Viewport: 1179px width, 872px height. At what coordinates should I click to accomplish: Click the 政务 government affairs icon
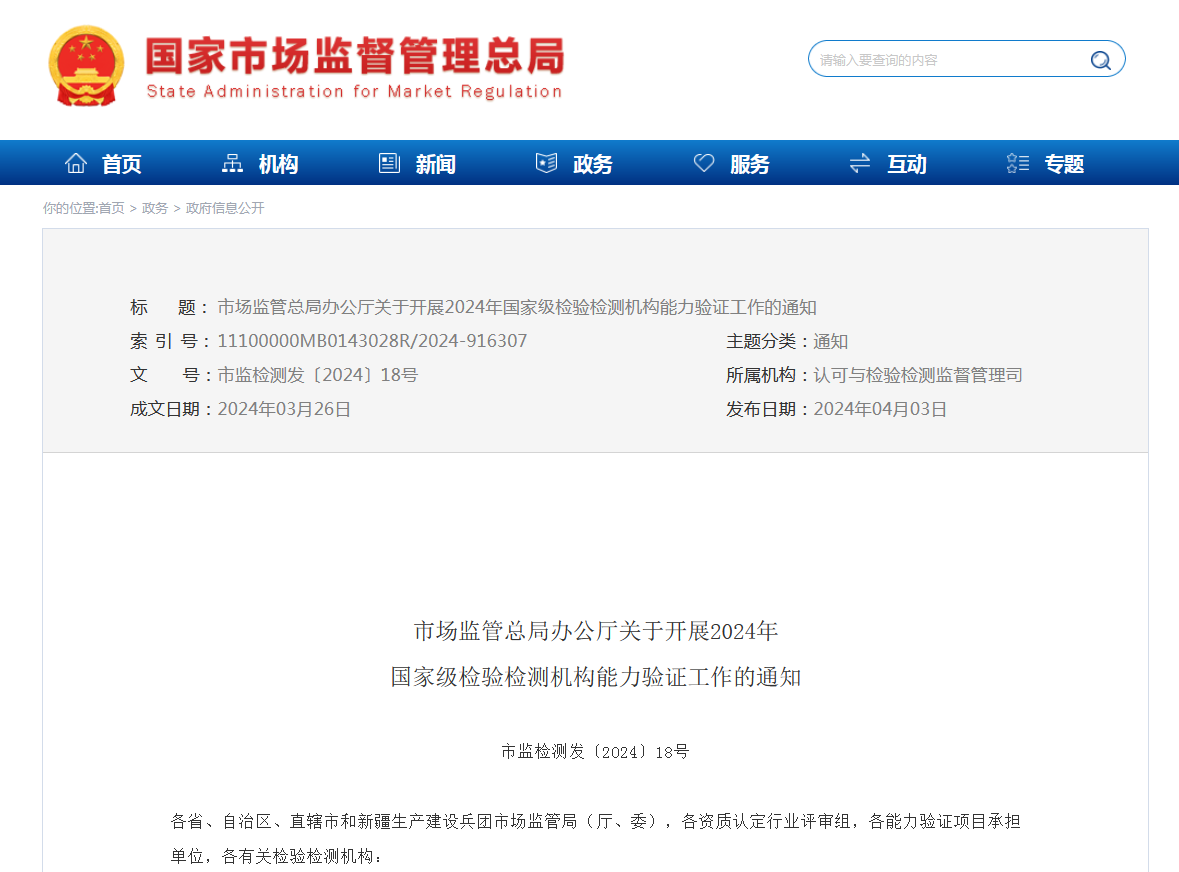[x=546, y=162]
